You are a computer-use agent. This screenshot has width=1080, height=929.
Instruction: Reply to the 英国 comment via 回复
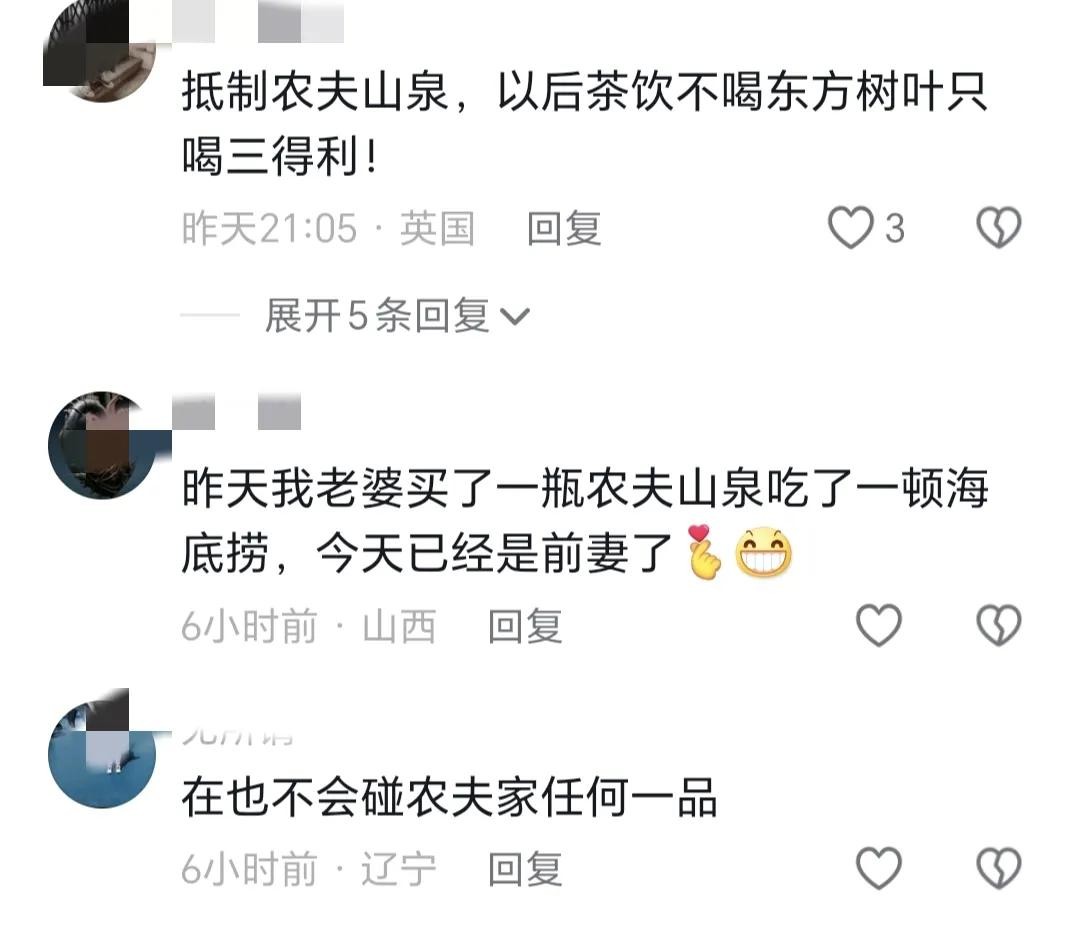pyautogui.click(x=564, y=229)
